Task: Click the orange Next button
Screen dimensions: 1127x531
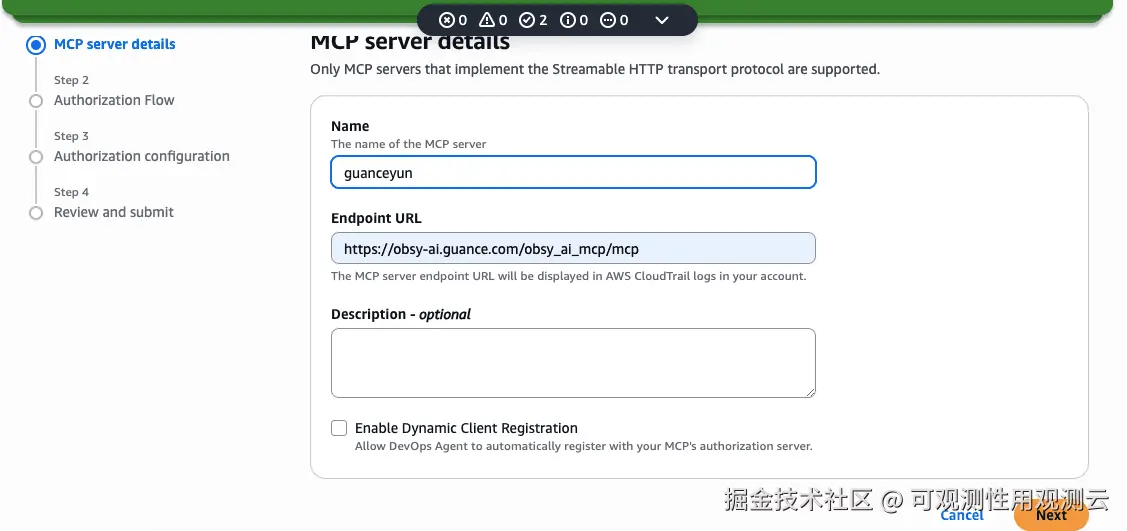Action: pos(1051,514)
